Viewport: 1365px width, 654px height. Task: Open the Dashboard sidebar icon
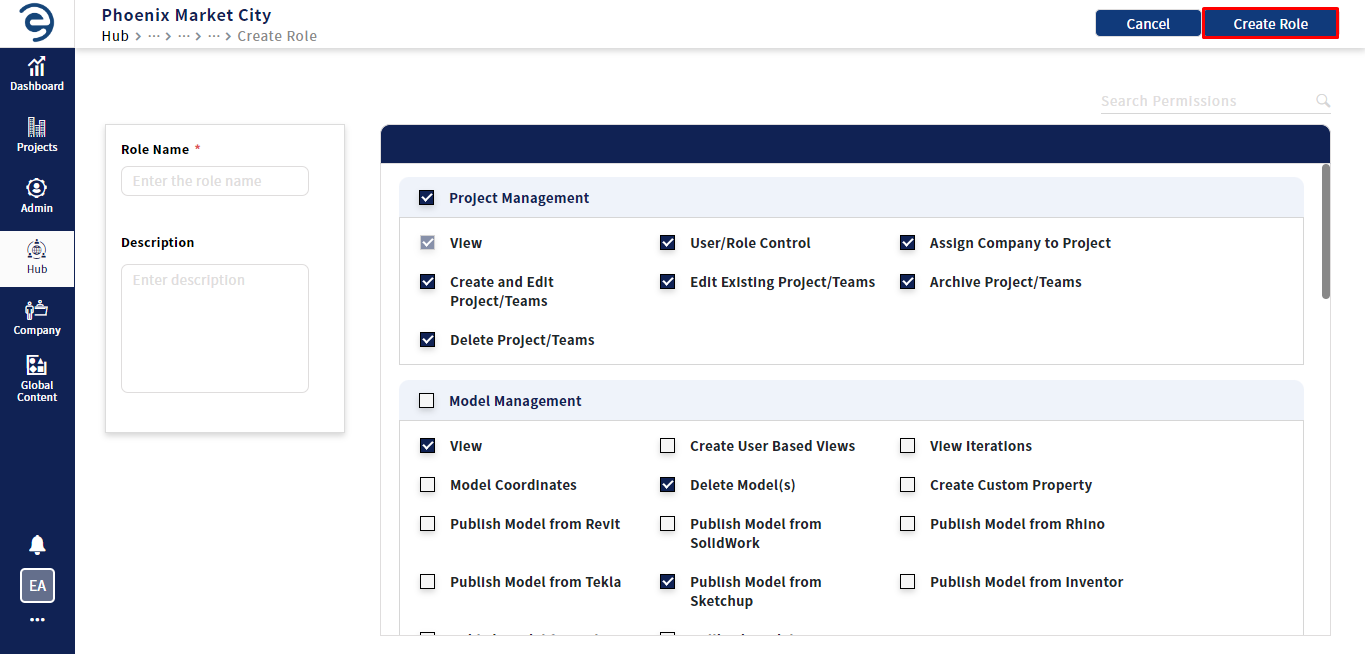point(37,74)
